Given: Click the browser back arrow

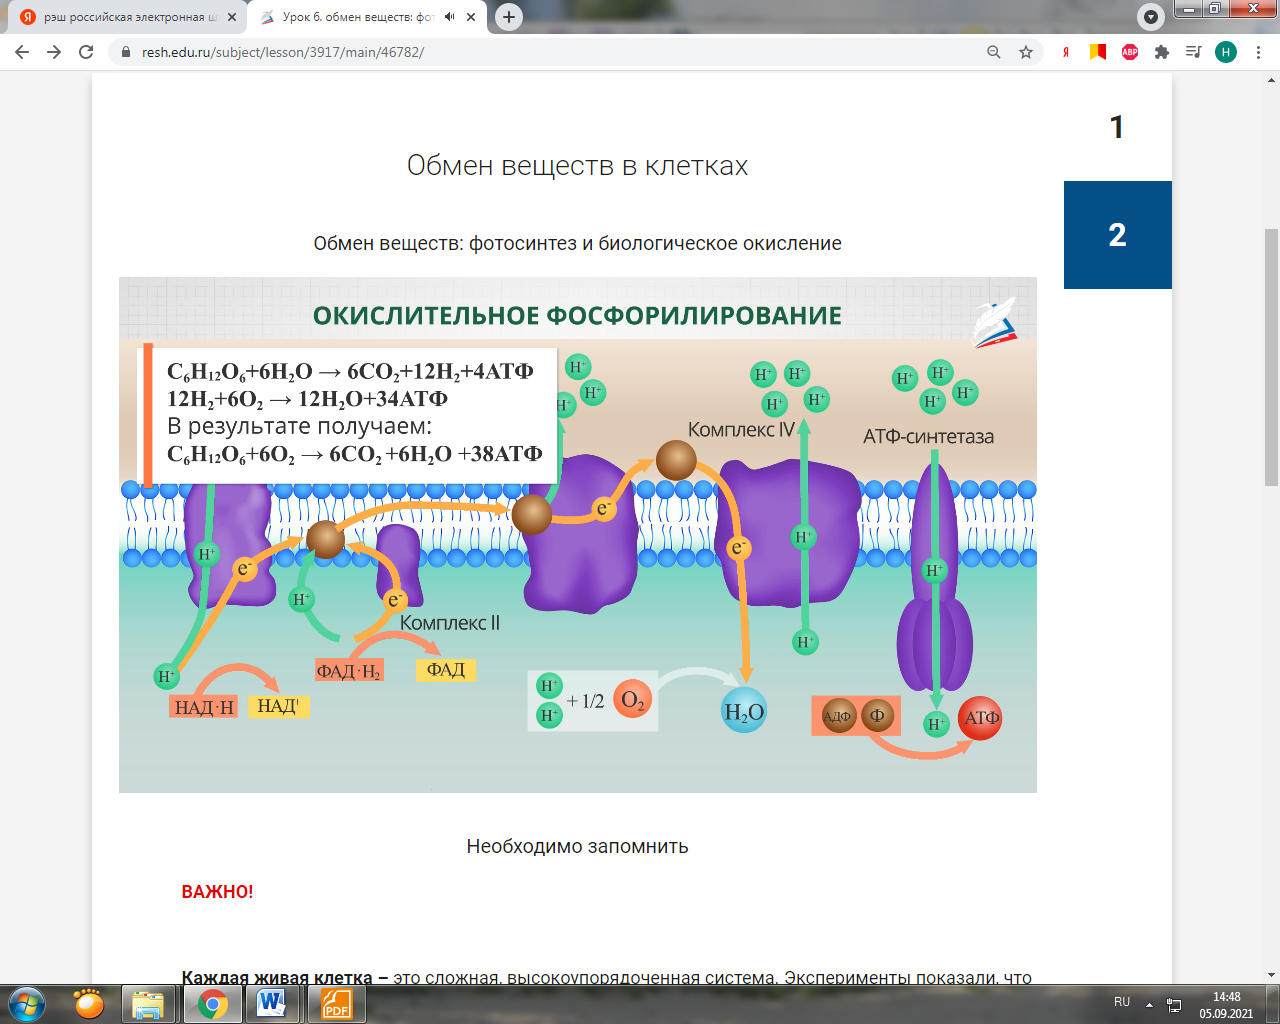Looking at the screenshot, I should click(22, 52).
